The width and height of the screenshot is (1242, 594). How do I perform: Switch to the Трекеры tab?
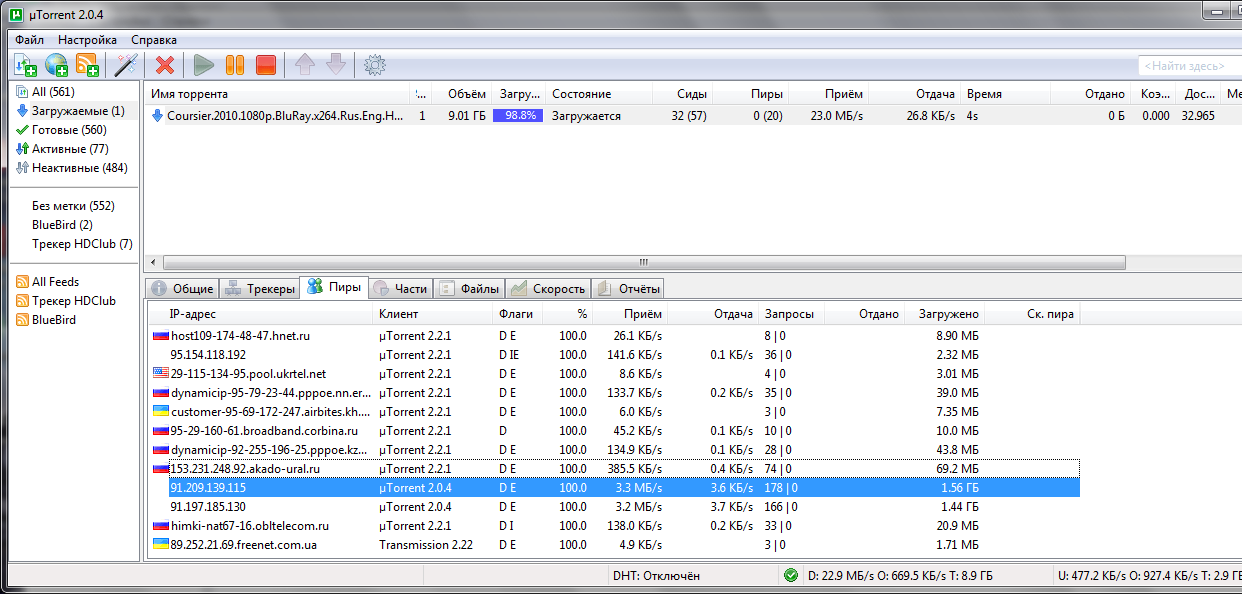[259, 288]
